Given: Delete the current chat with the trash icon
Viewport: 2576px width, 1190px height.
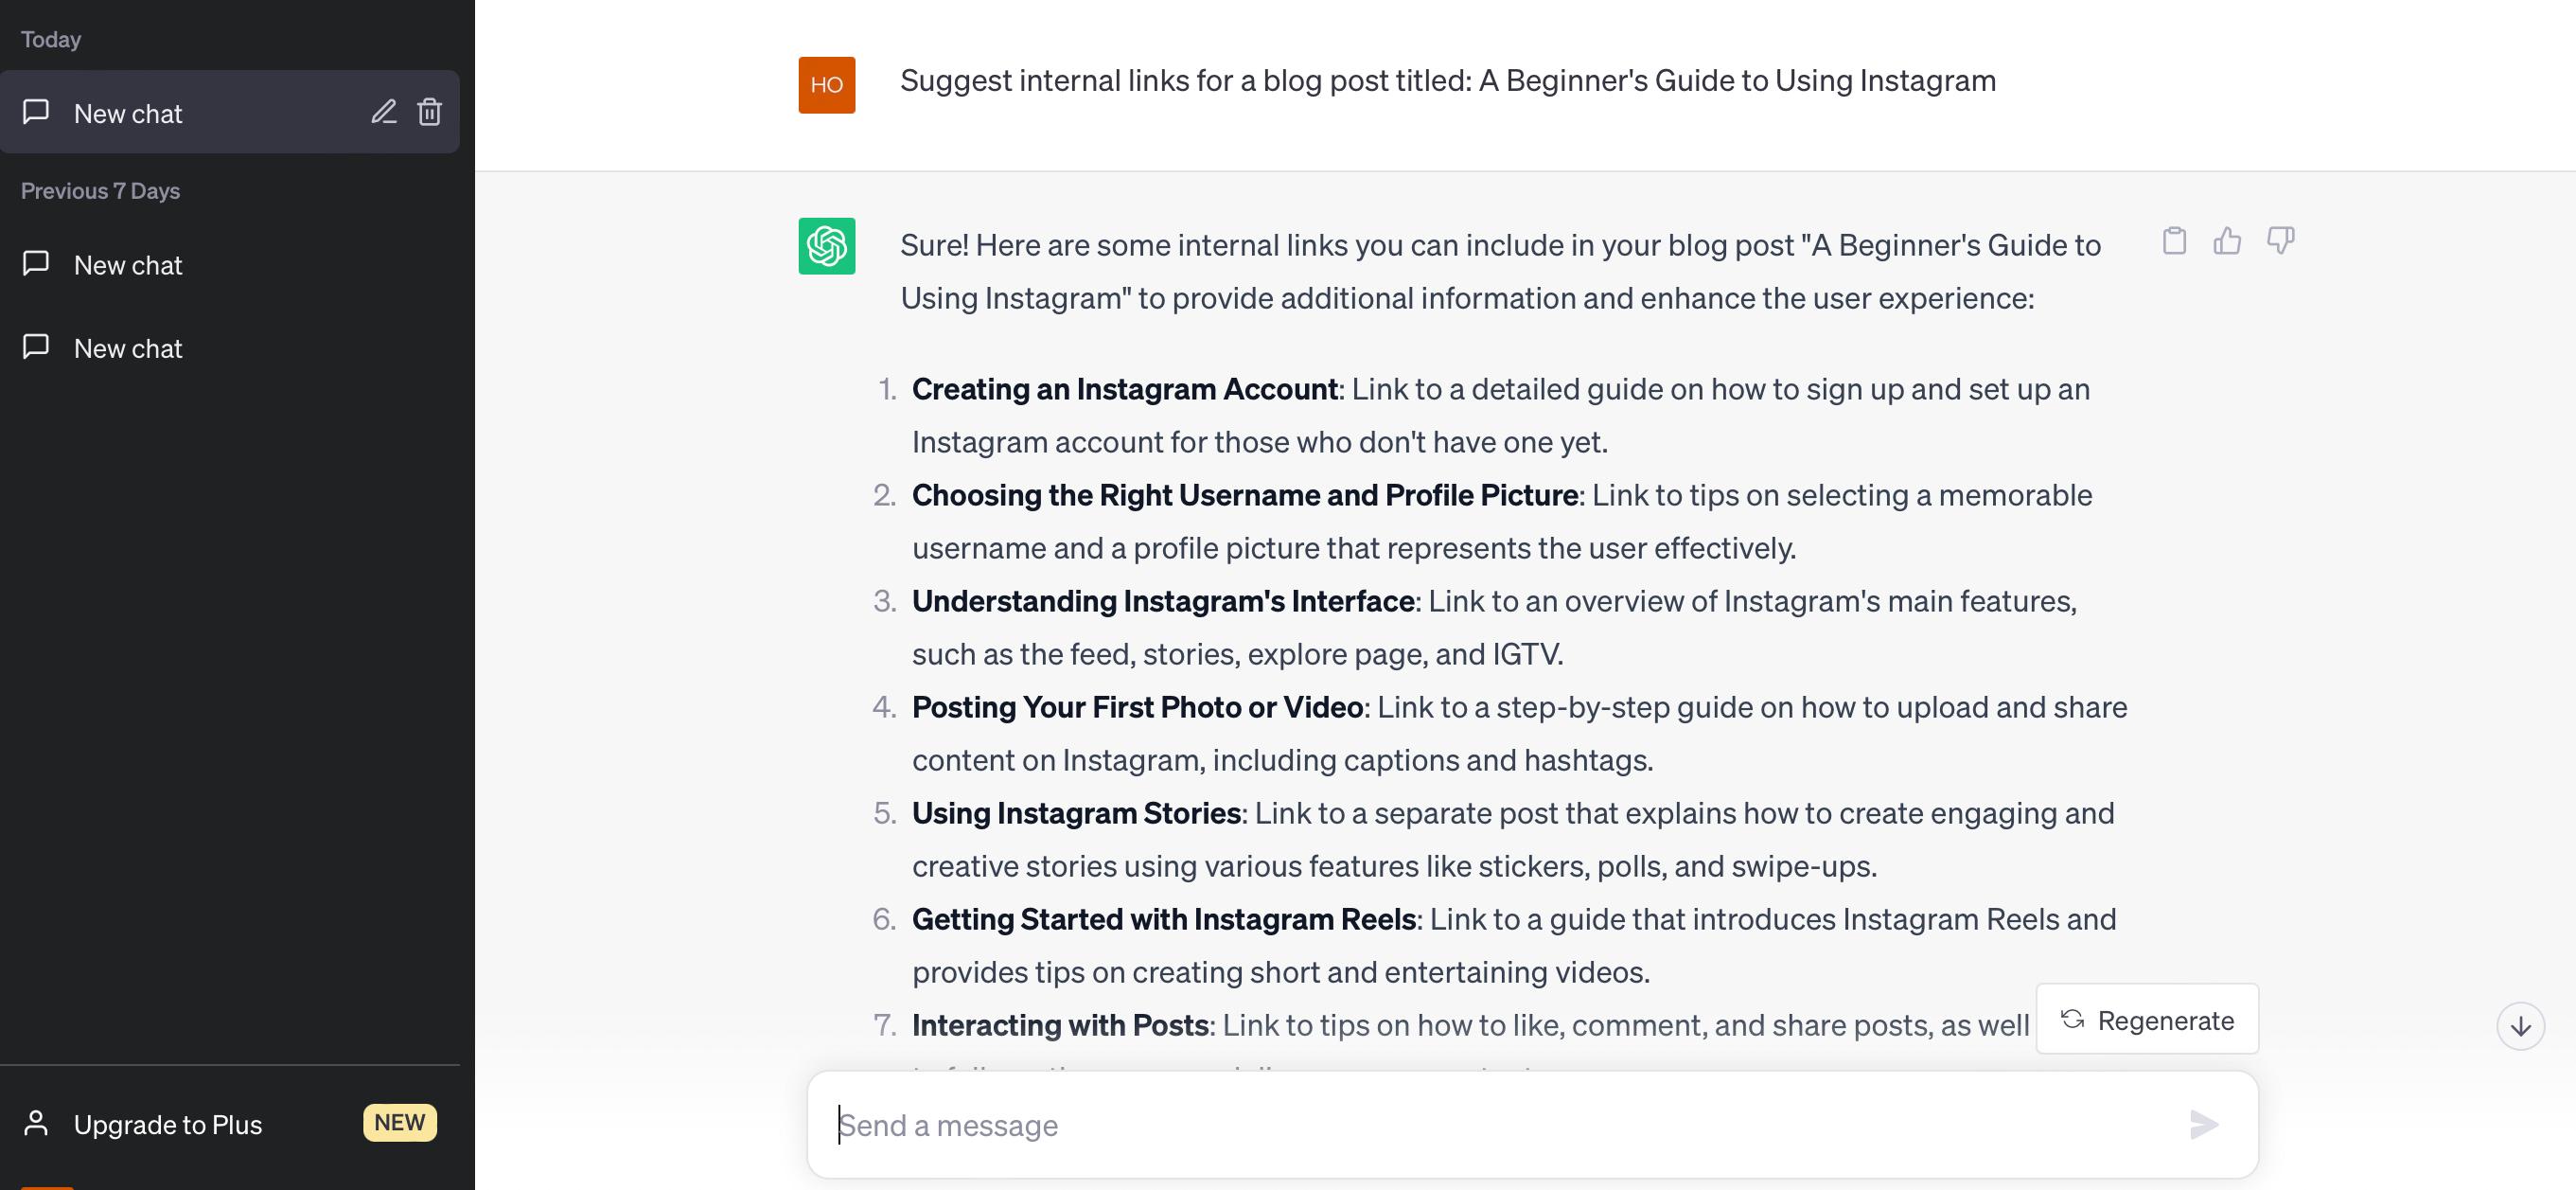Looking at the screenshot, I should pos(430,112).
